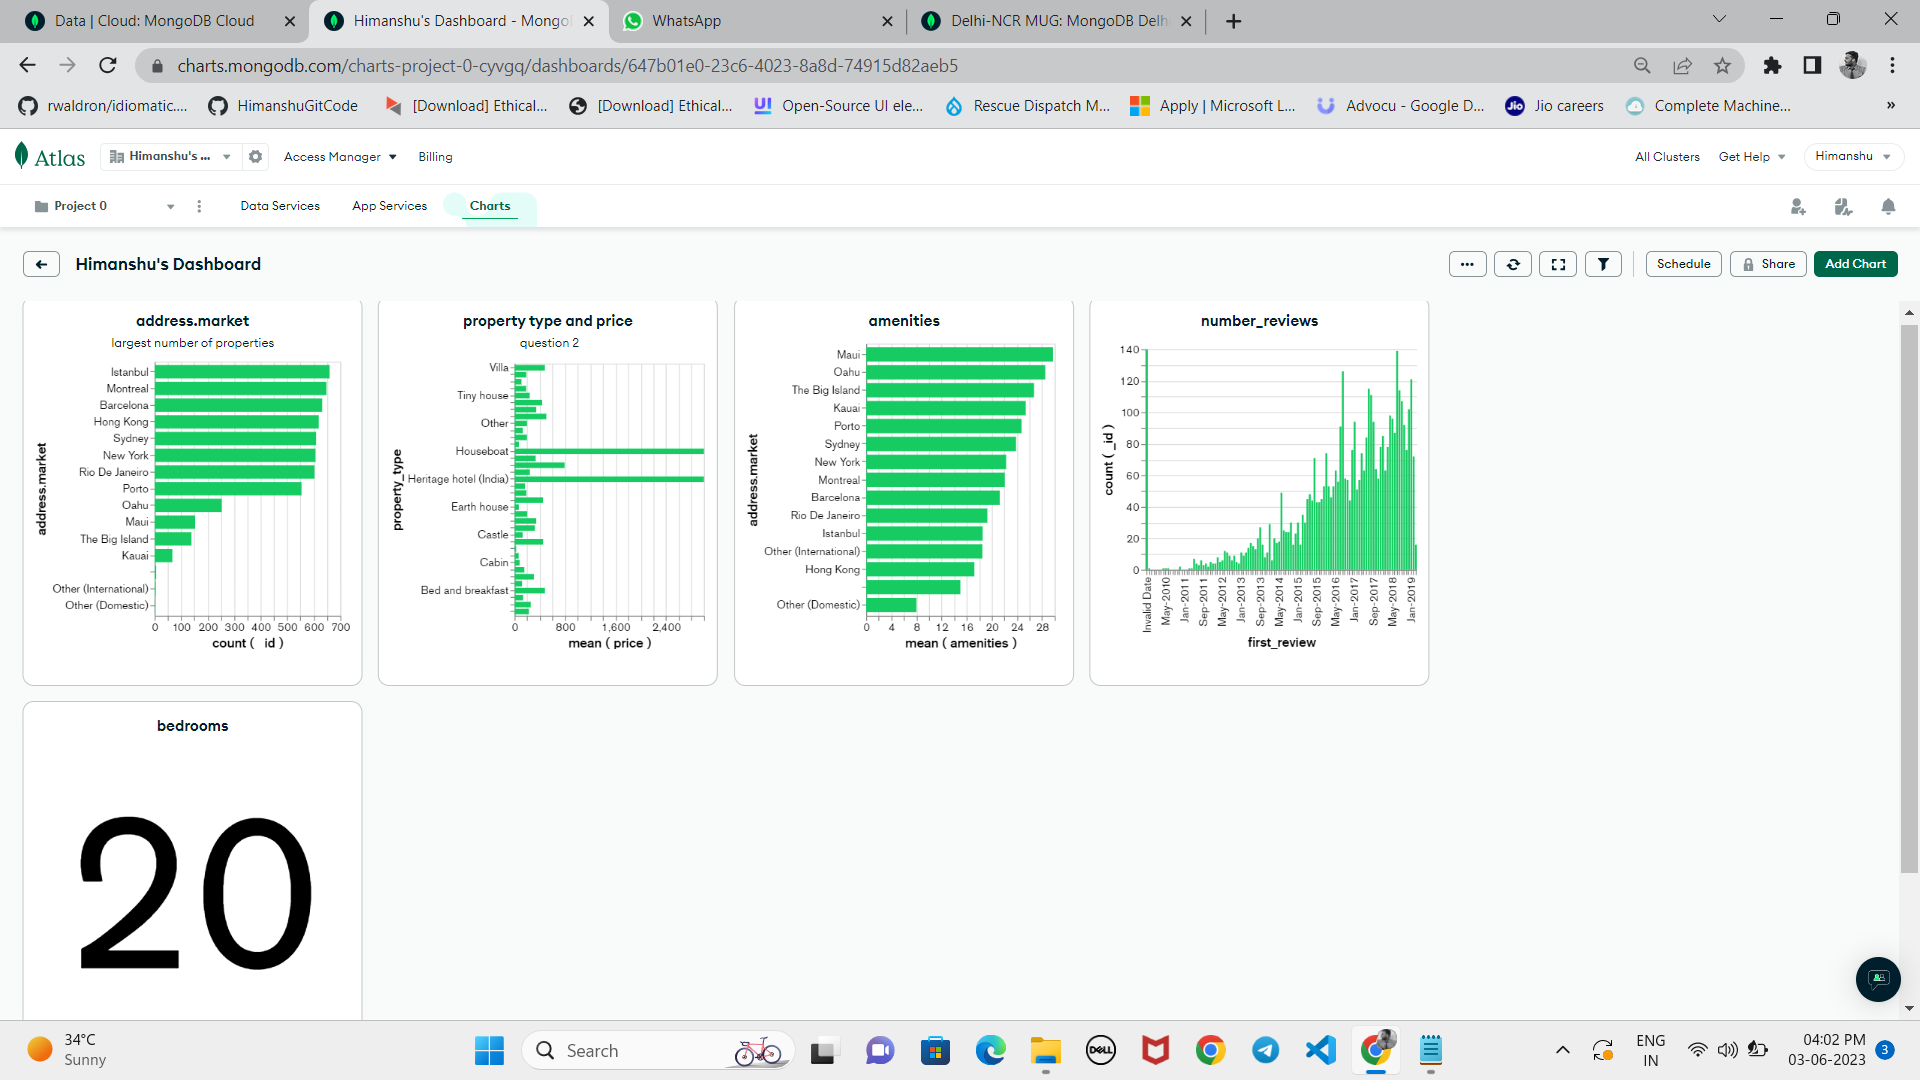Open the dashboard filter pane
This screenshot has width=1920, height=1080.
pos(1603,264)
